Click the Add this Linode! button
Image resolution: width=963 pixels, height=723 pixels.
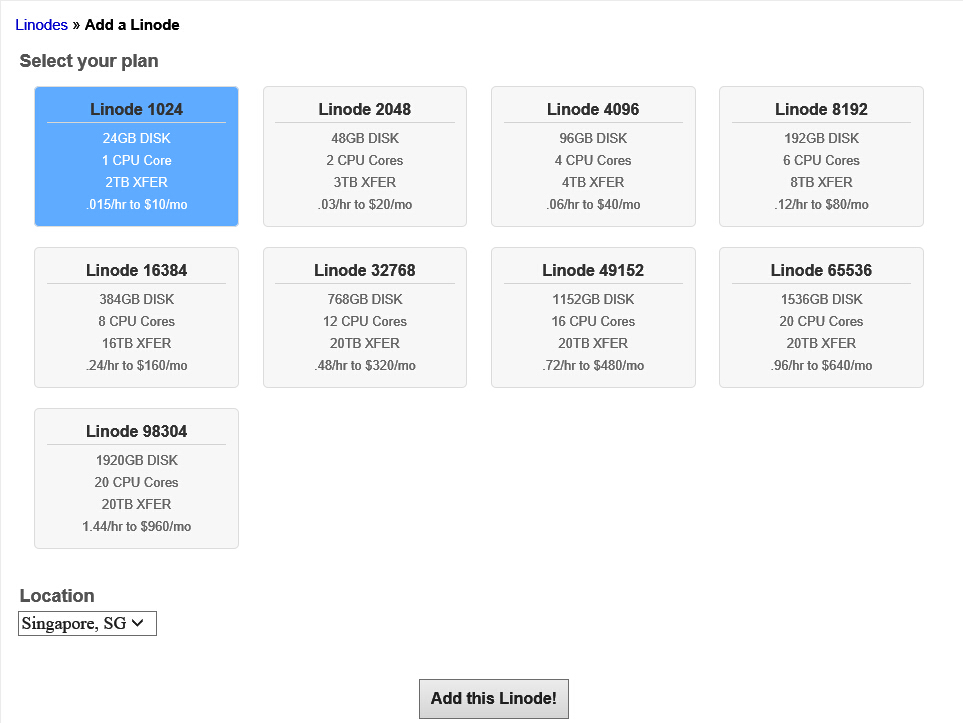click(494, 698)
